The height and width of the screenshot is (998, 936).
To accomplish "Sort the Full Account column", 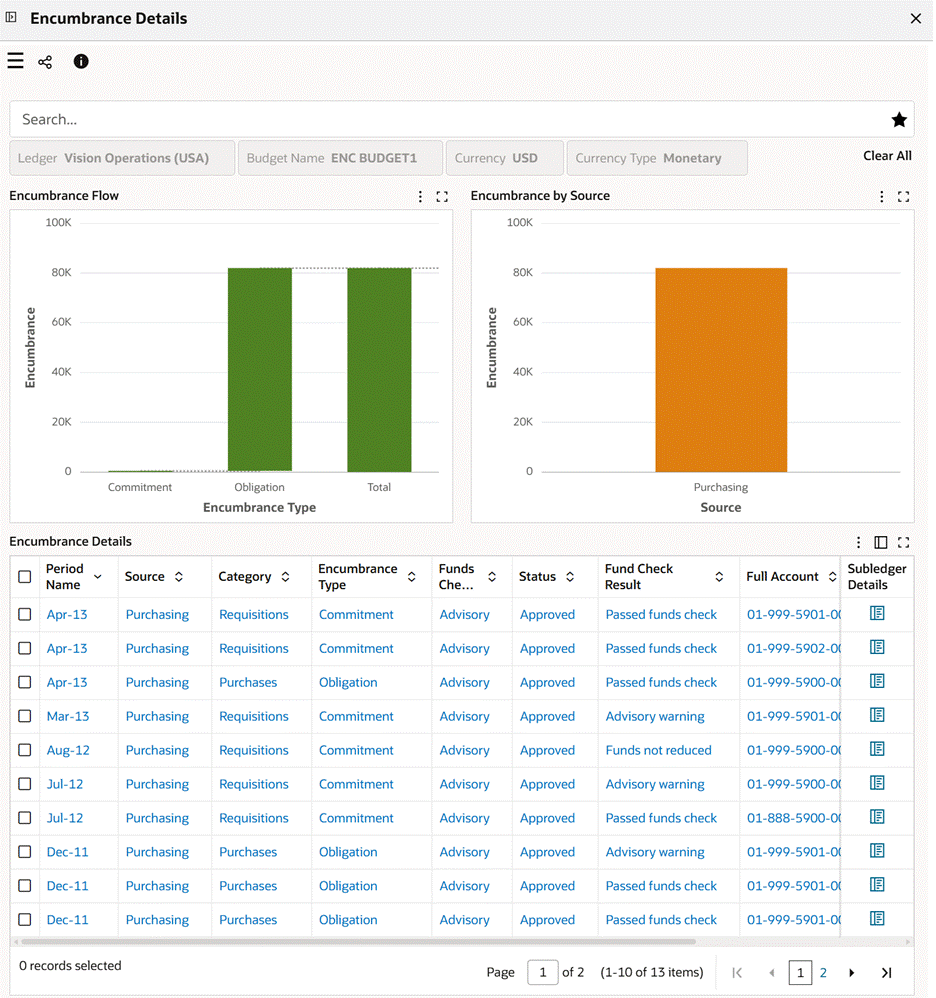I will point(832,577).
